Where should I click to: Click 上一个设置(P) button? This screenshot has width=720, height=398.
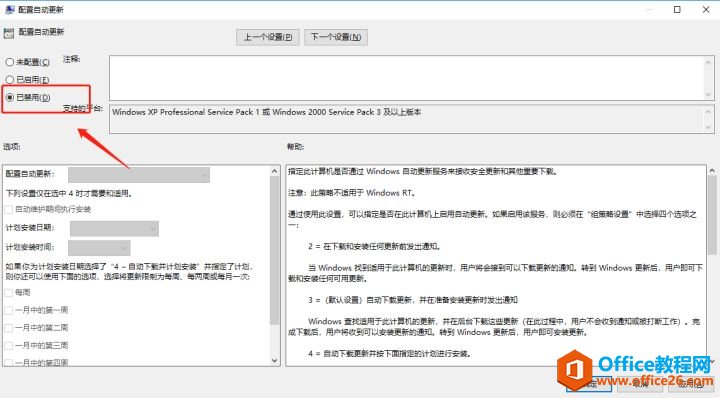(x=268, y=37)
